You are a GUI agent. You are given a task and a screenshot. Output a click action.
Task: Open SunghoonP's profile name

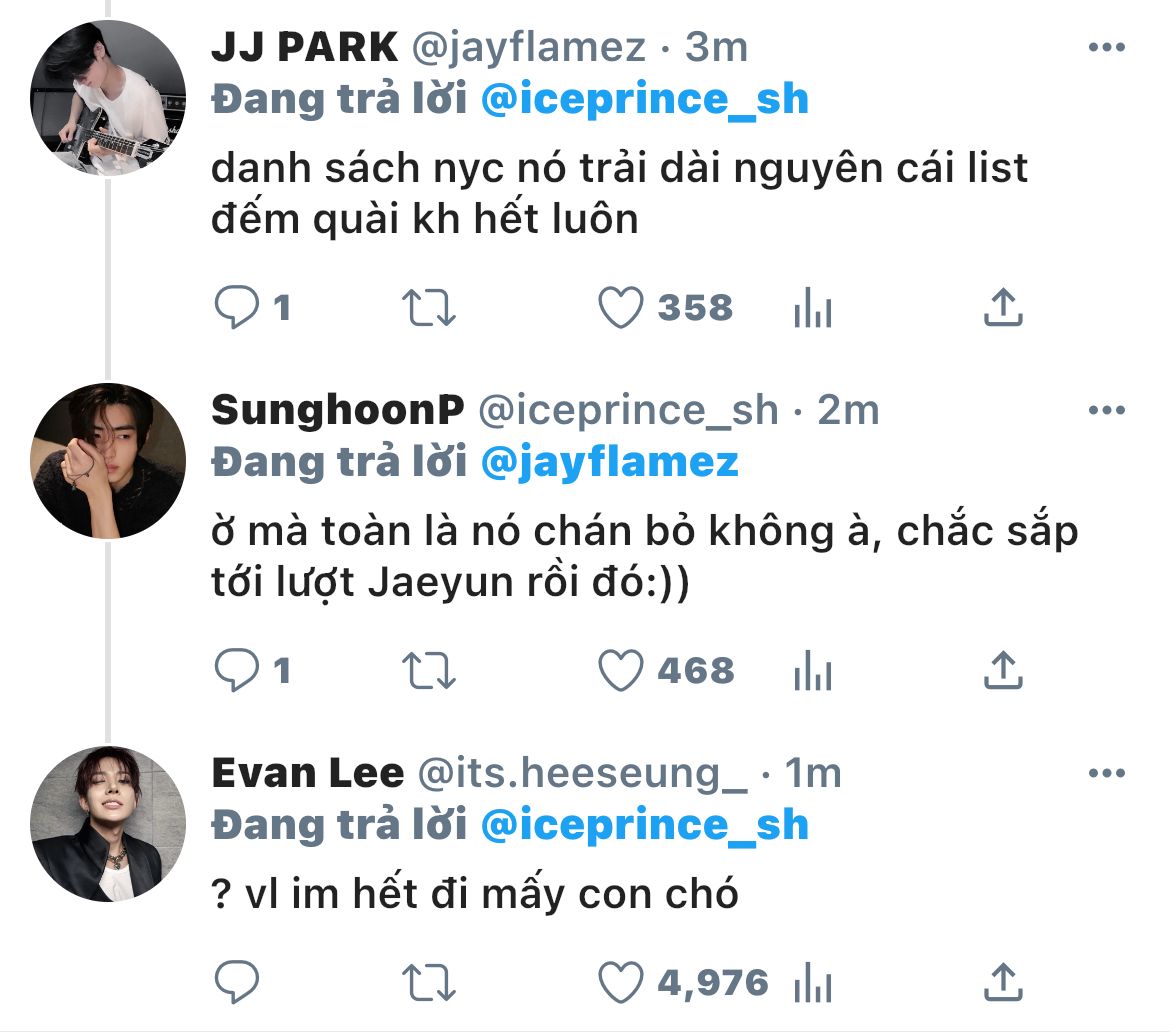(338, 410)
